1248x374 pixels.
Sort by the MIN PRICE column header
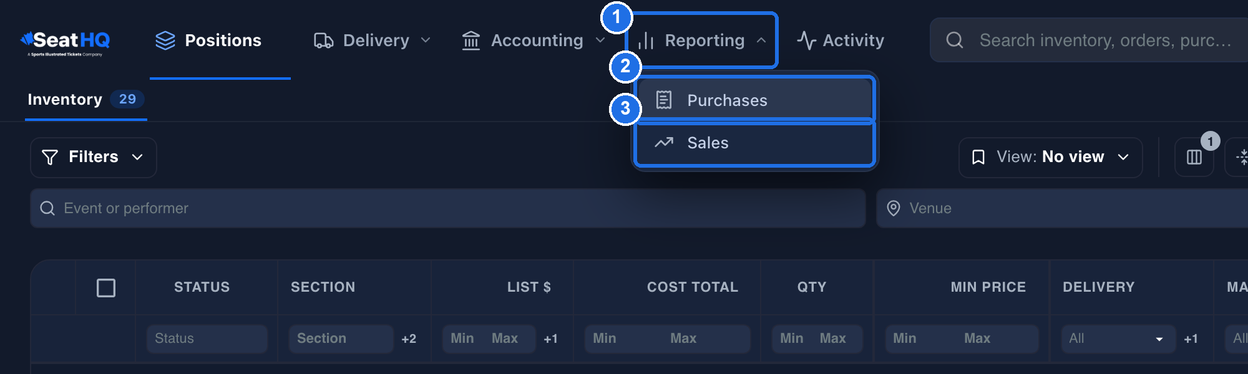click(988, 287)
